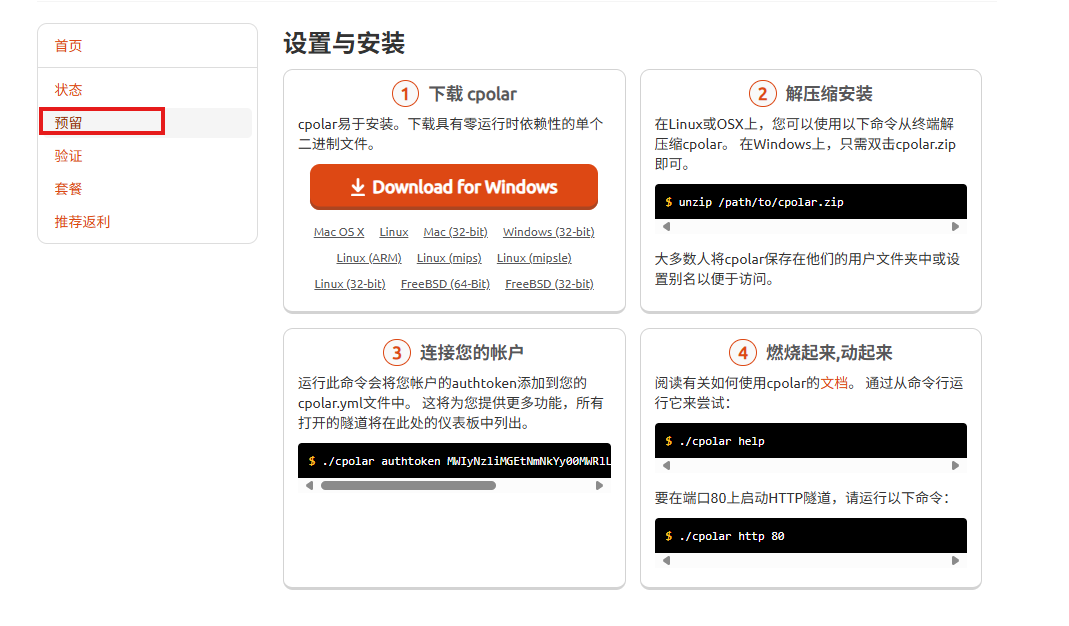Select 推荐返利 in the sidebar
Screen dimensions: 1069x626
(82, 222)
